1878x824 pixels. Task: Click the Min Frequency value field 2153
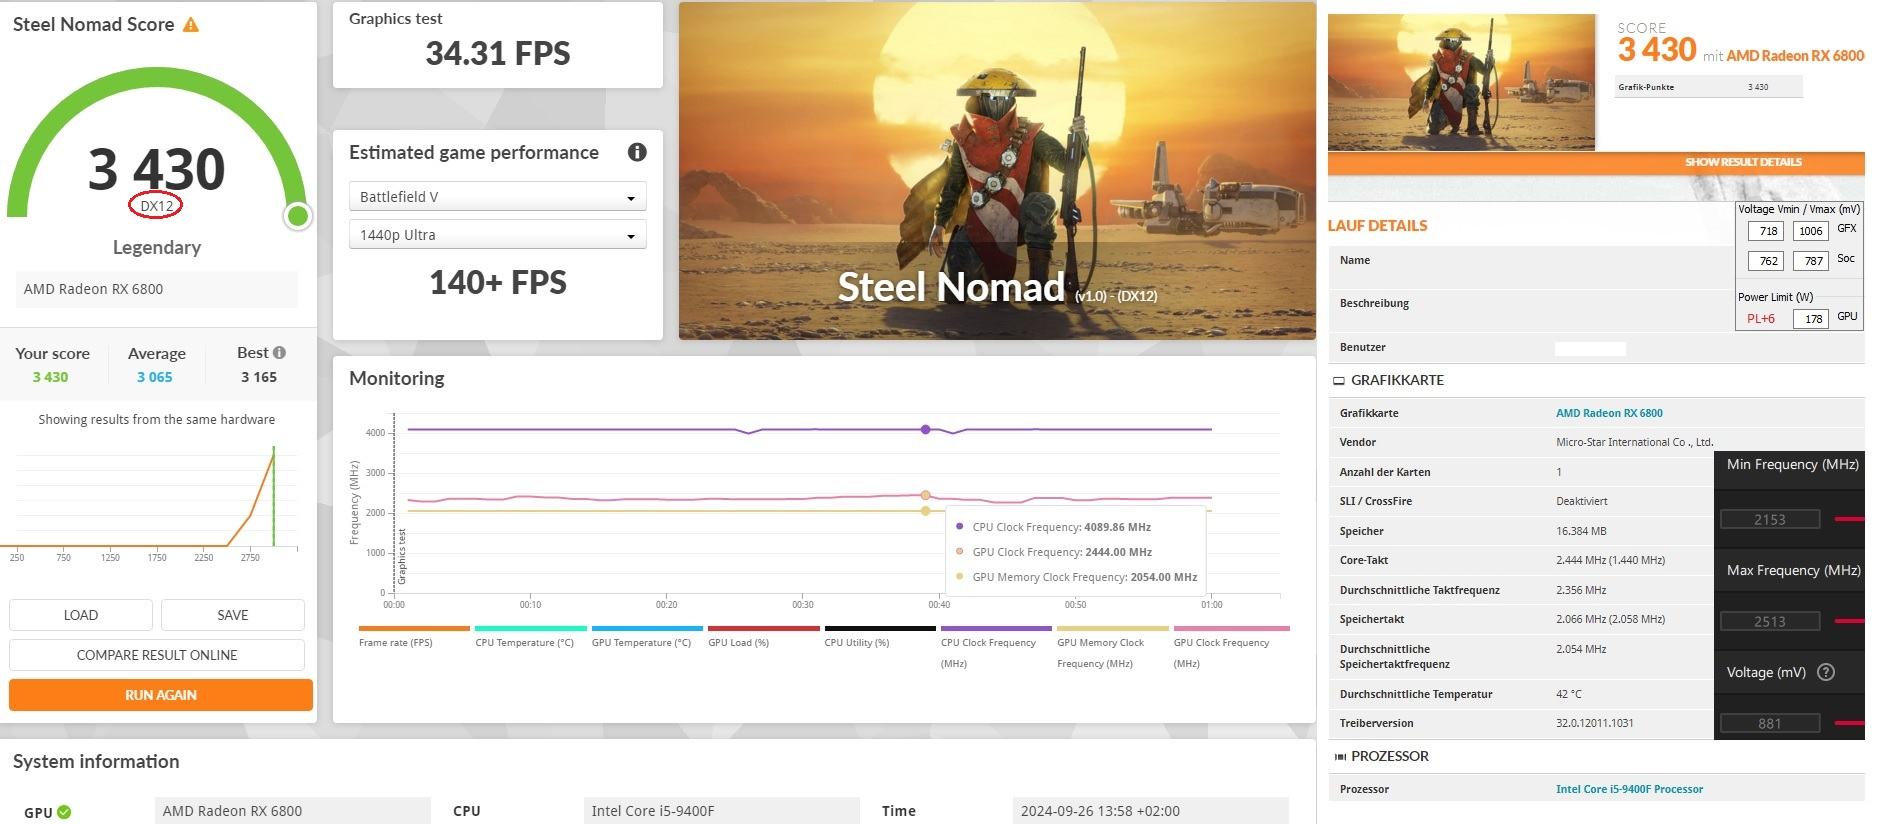pos(1769,519)
